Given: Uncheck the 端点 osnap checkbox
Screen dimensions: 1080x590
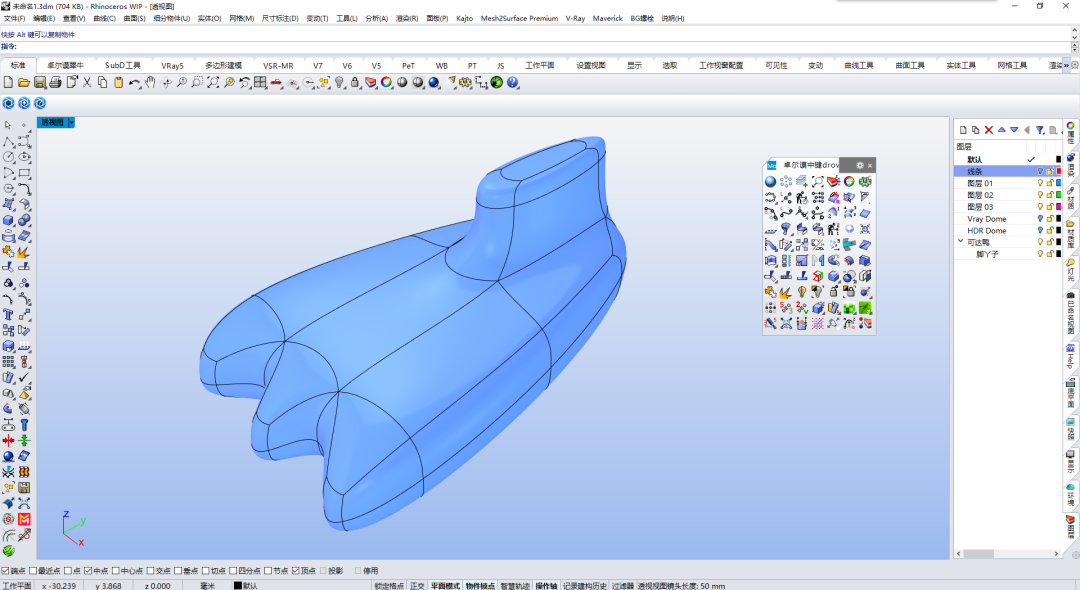Looking at the screenshot, I should 5,571.
